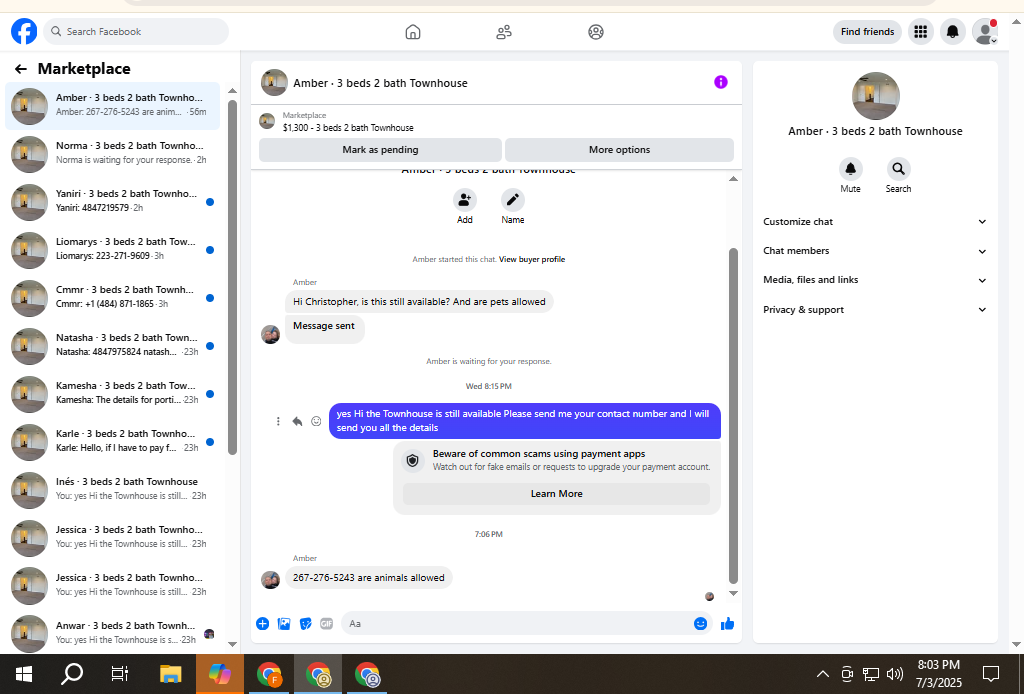Viewport: 1024px width, 694px height.
Task: Open Windows notification center
Action: [991, 674]
